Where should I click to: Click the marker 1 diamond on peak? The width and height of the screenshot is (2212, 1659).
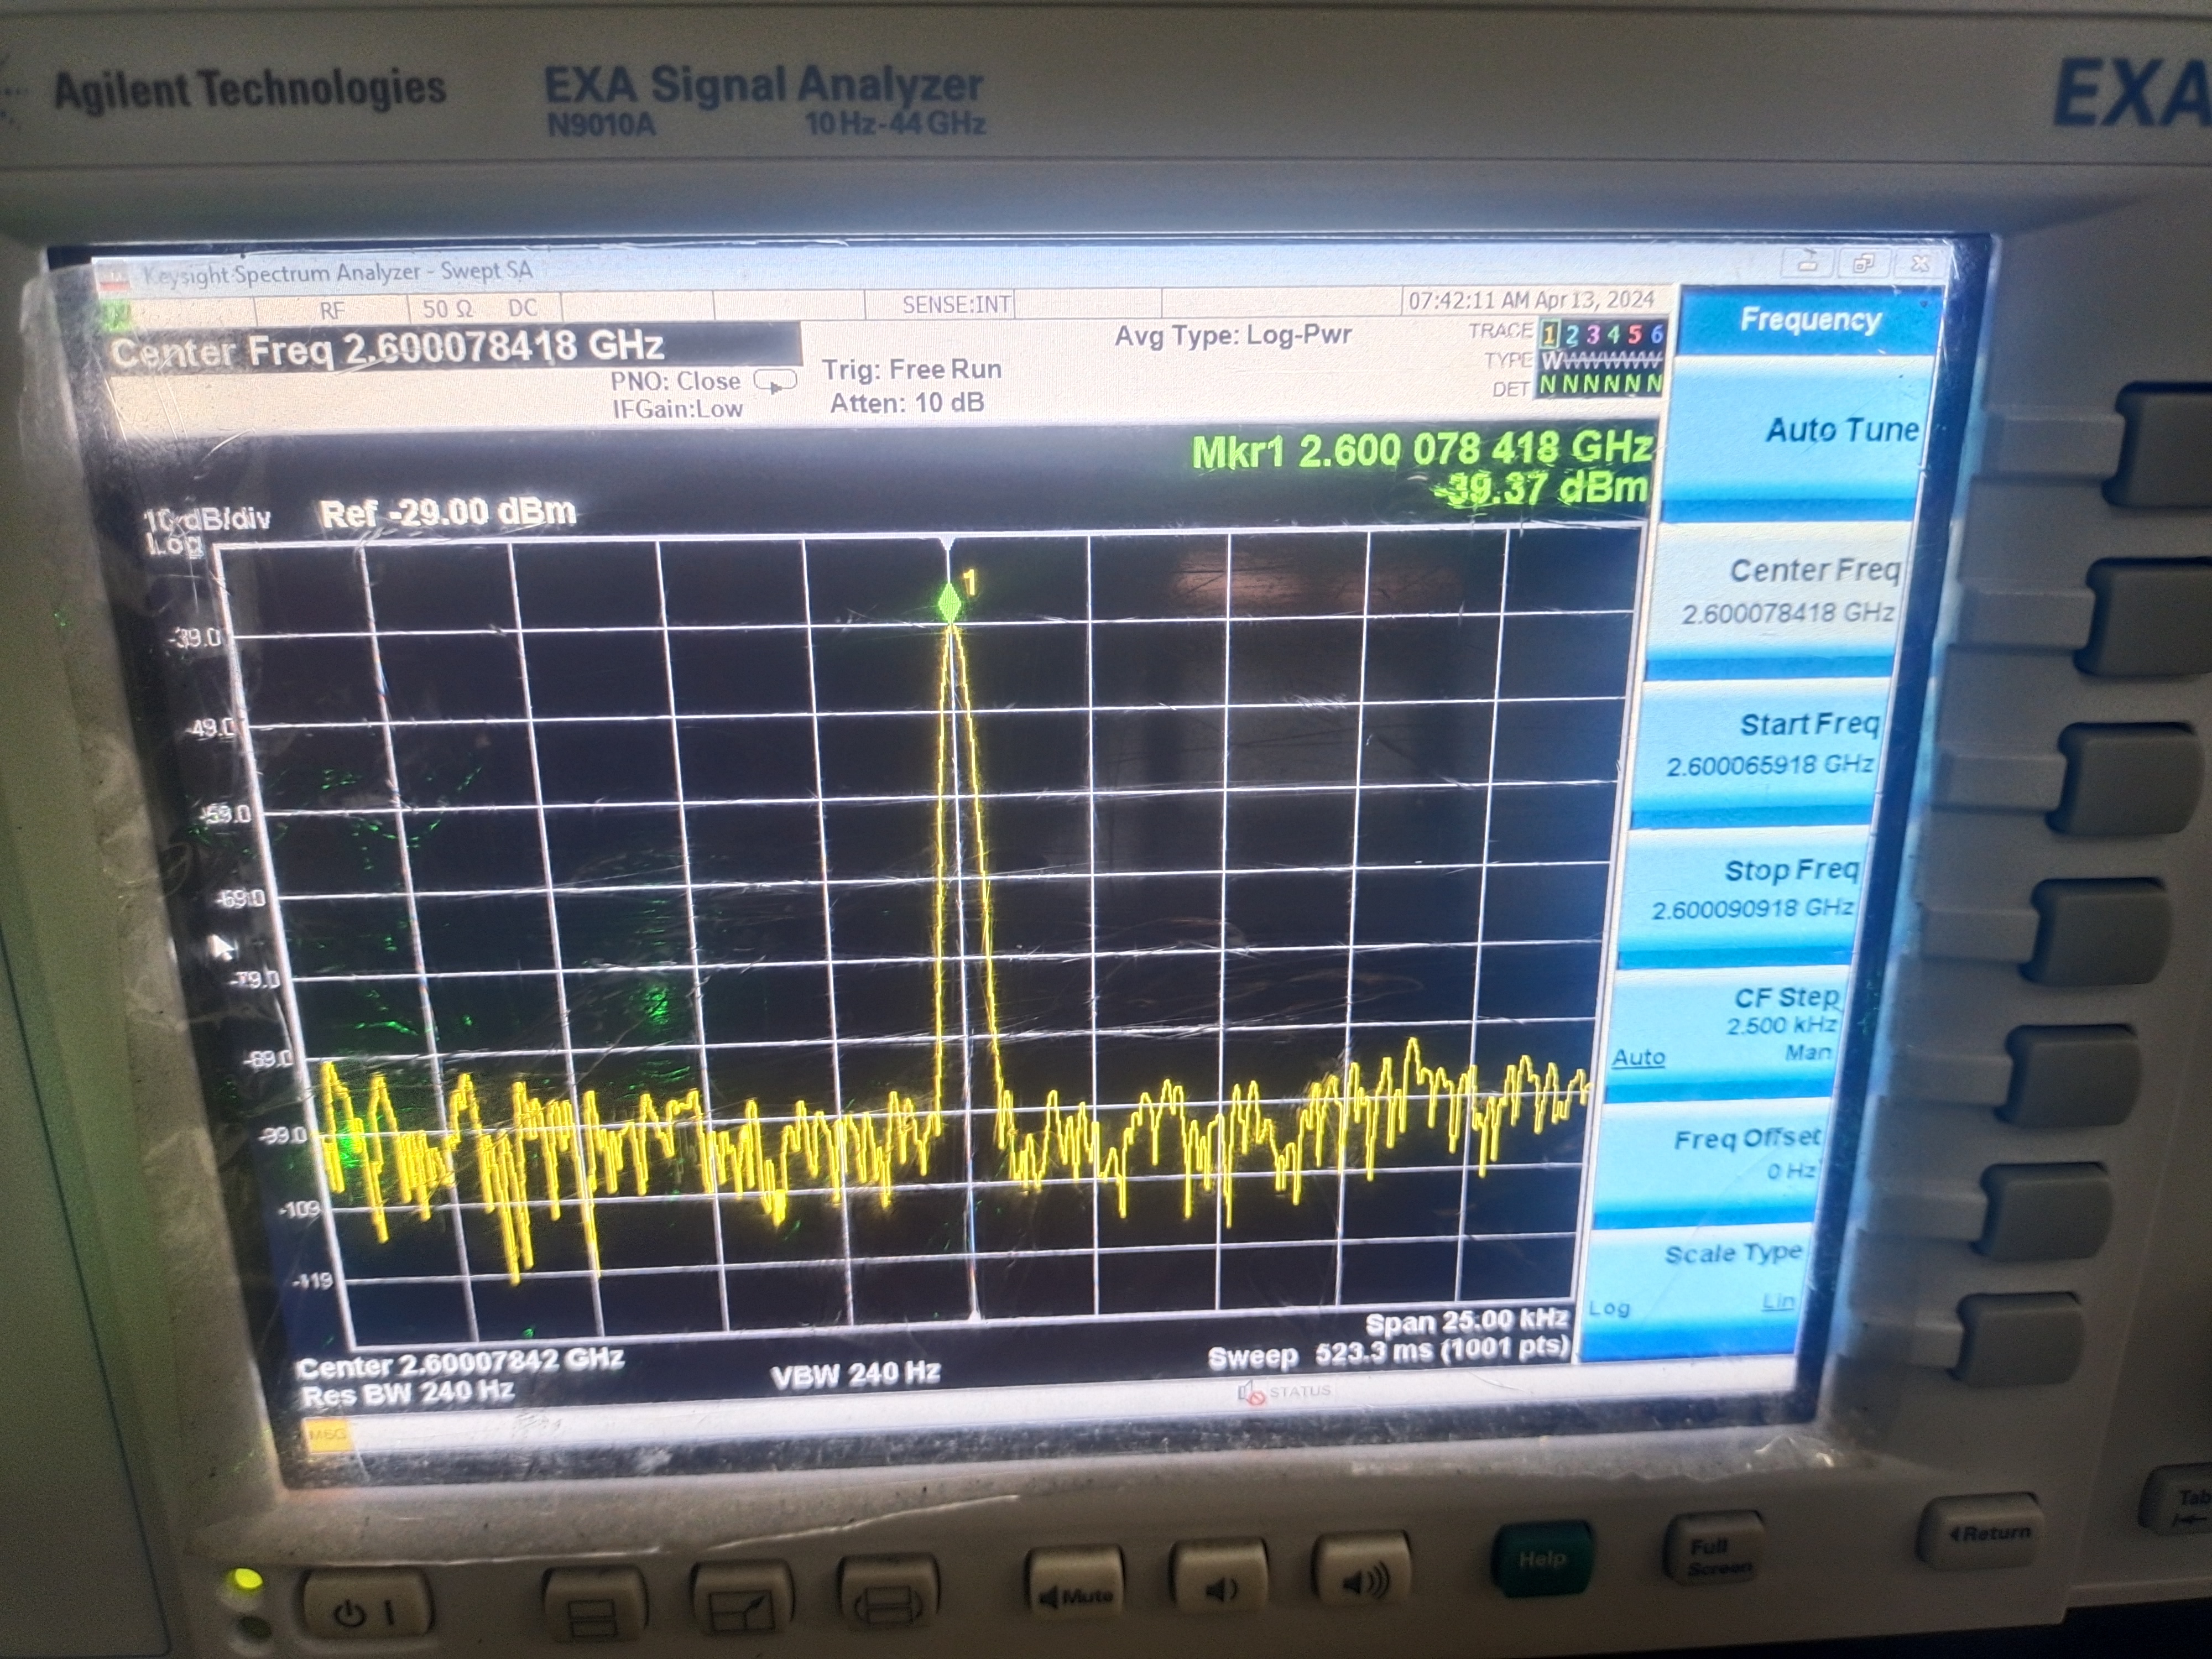949,602
